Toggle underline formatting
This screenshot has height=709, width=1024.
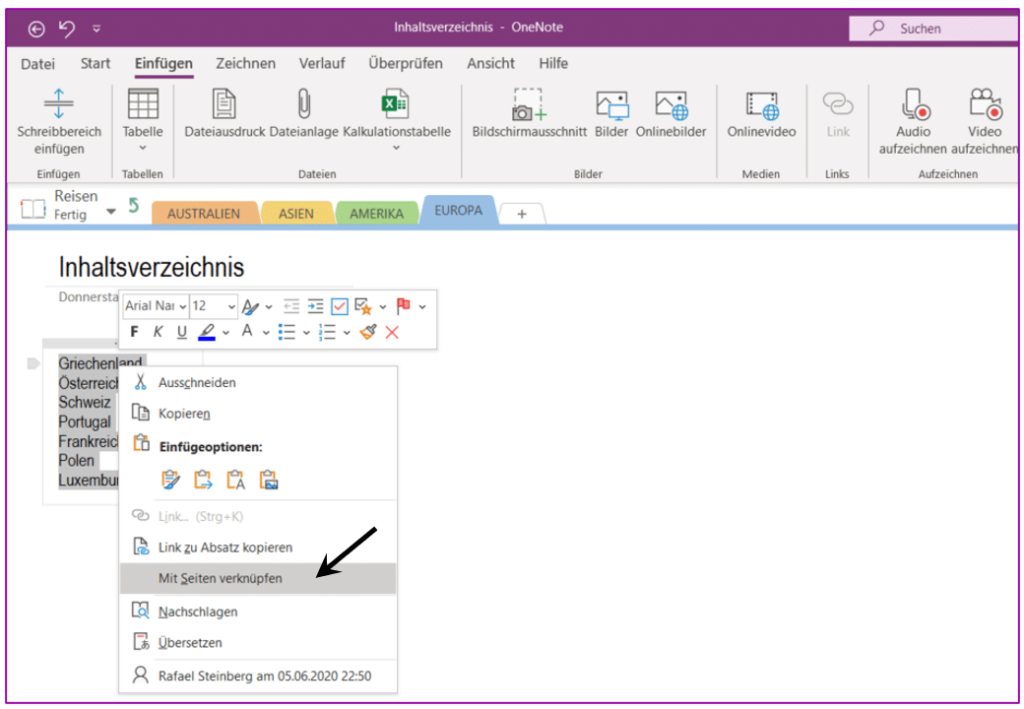click(182, 332)
